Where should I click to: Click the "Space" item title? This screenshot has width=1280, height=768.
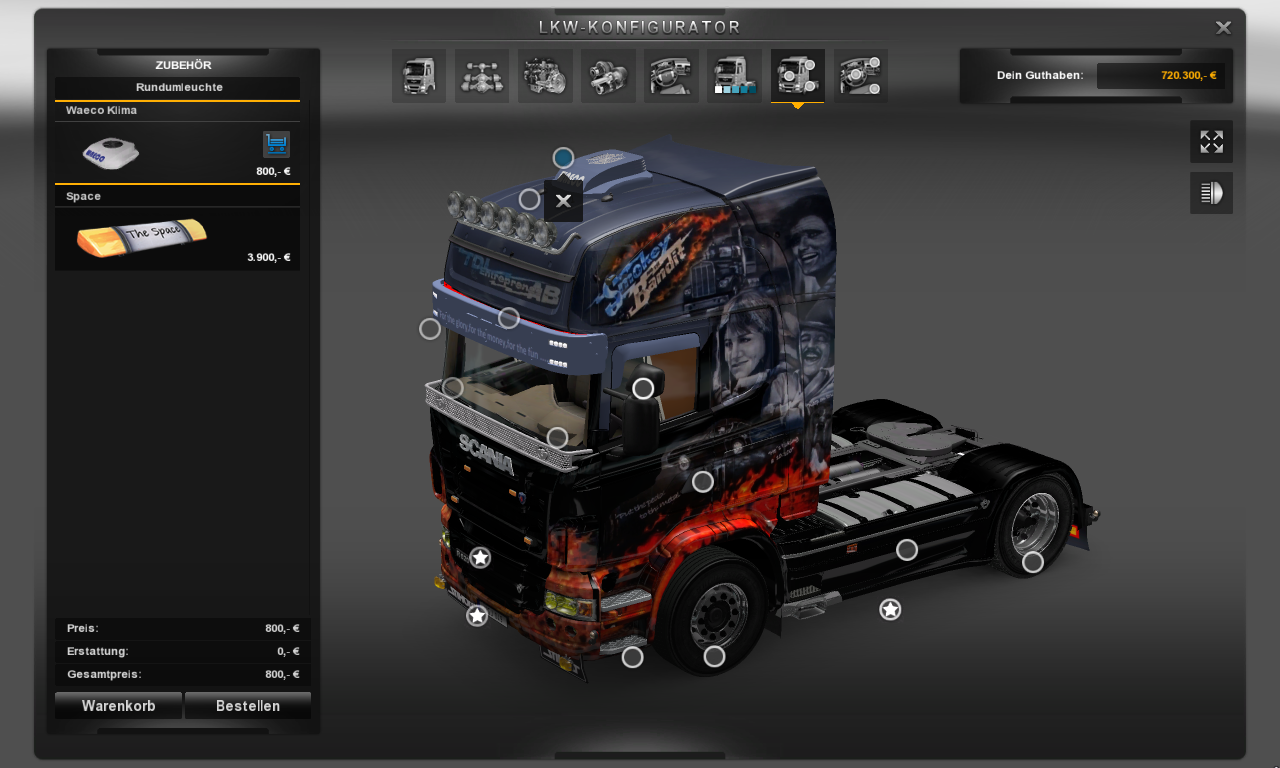pos(83,196)
